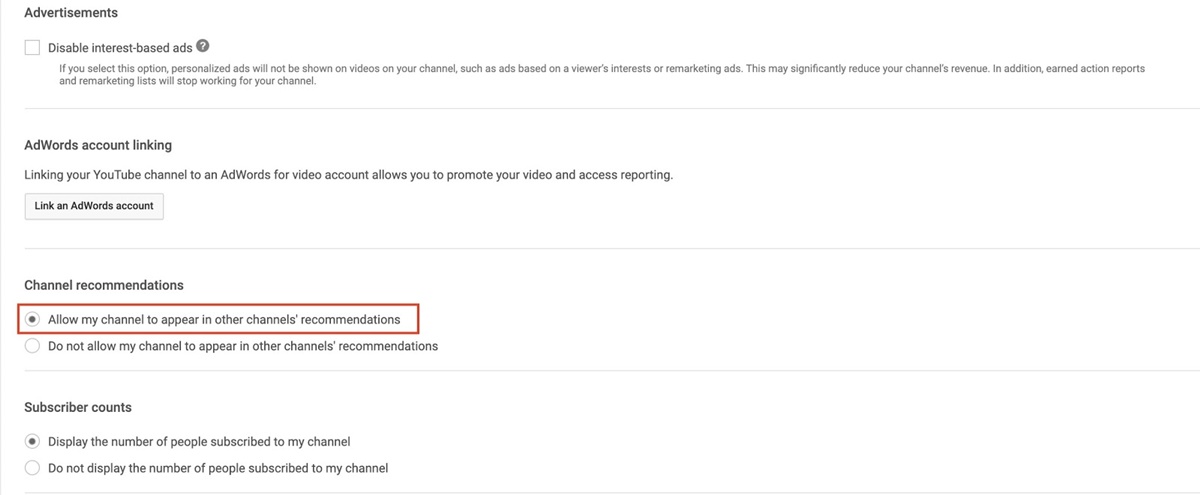Click the help icon beside interest-based ads
The image size is (1200, 495).
click(203, 46)
